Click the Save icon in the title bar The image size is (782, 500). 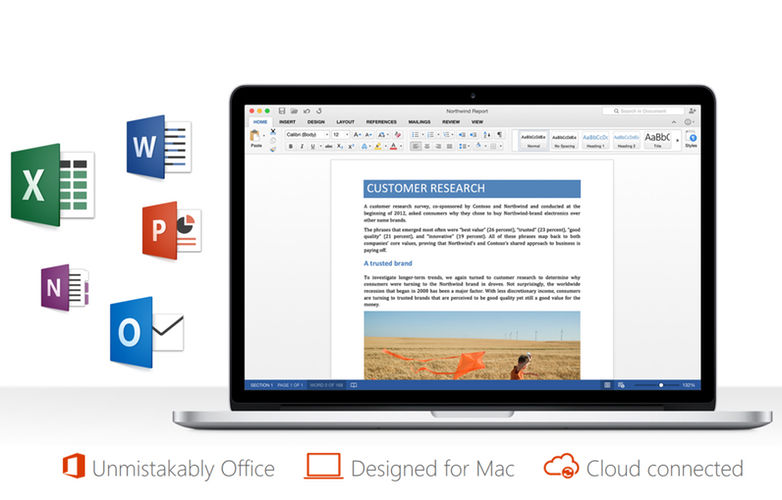282,111
